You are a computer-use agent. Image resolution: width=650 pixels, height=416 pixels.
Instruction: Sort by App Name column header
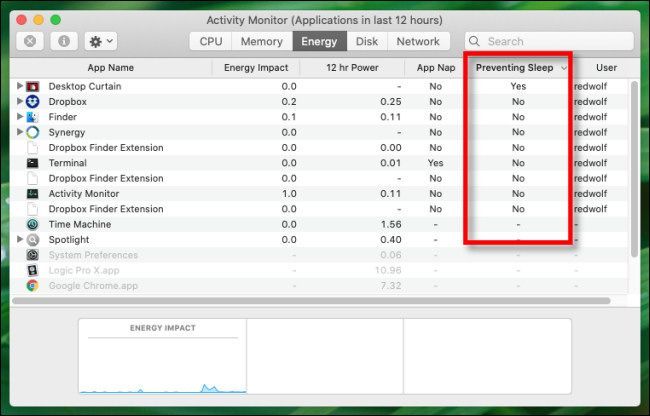pyautogui.click(x=111, y=68)
